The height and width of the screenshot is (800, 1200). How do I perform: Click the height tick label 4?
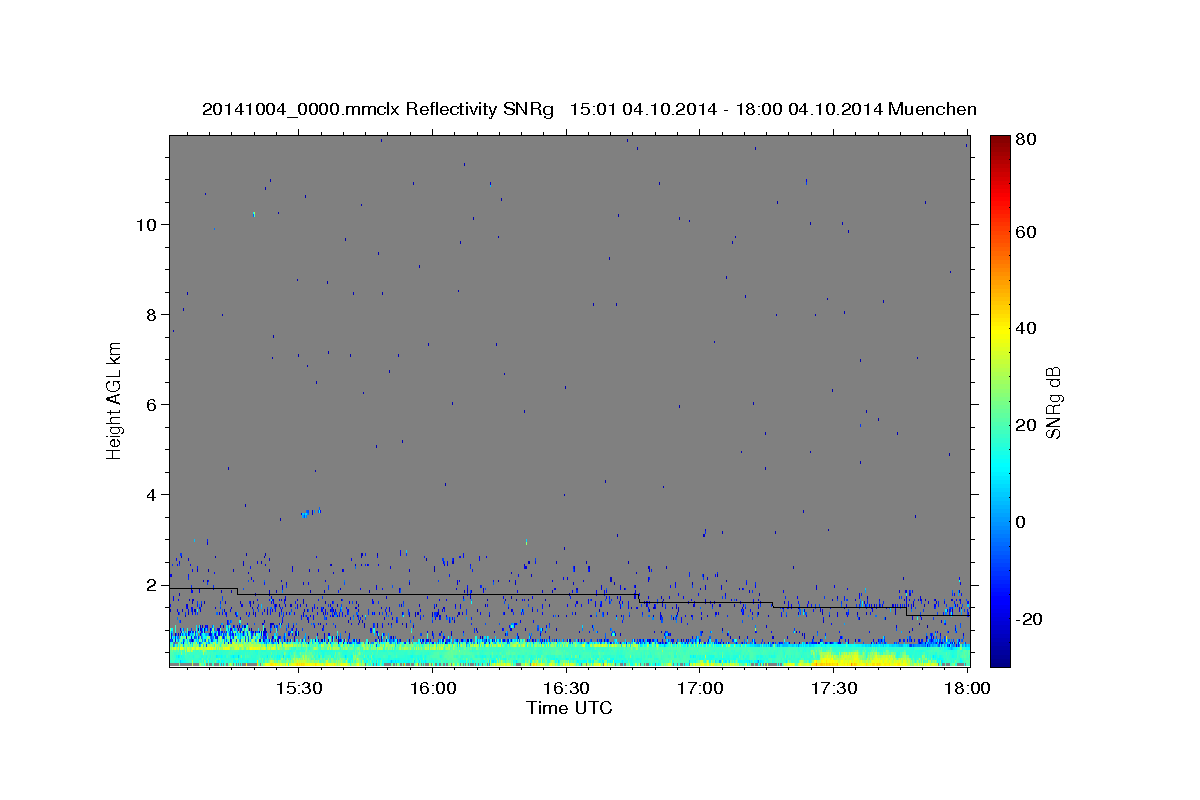click(x=153, y=494)
